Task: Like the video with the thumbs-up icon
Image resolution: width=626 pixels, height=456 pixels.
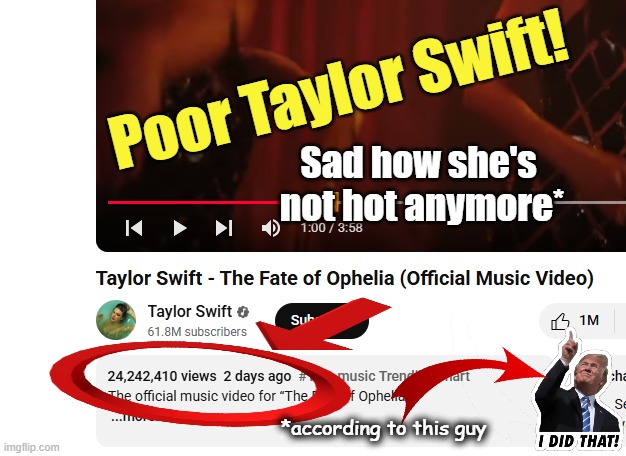Action: coord(560,321)
